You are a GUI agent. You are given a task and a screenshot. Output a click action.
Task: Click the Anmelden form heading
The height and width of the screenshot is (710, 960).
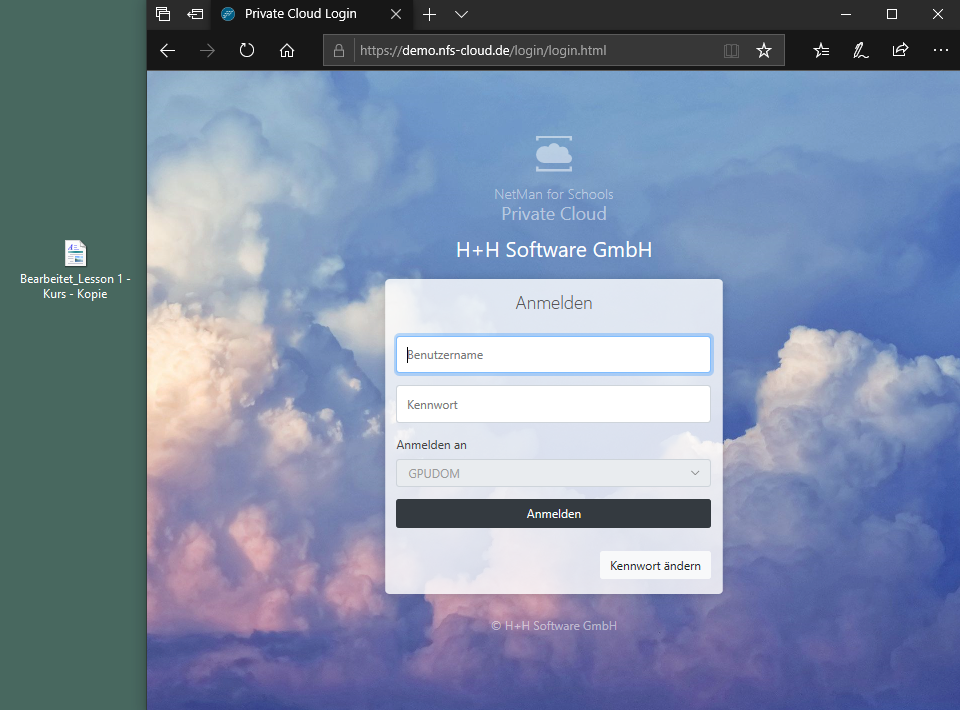pos(553,303)
